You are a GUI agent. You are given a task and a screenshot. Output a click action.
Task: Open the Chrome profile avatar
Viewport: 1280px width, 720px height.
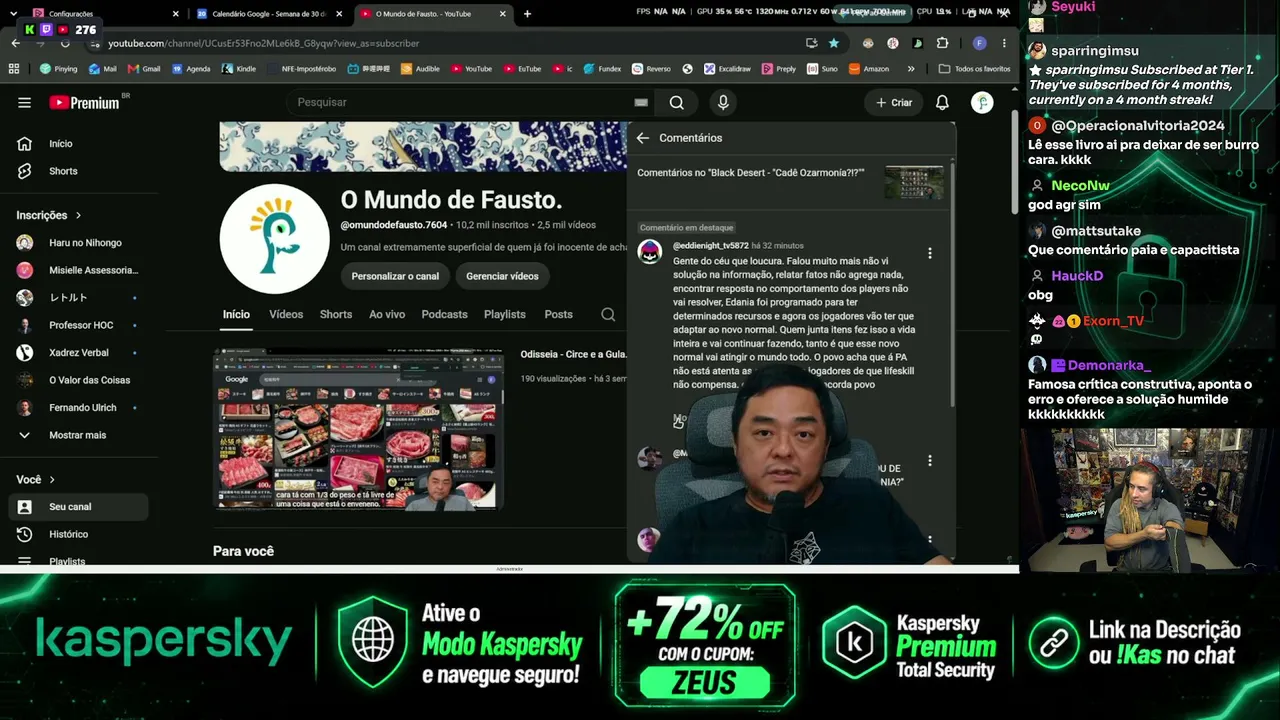(980, 43)
